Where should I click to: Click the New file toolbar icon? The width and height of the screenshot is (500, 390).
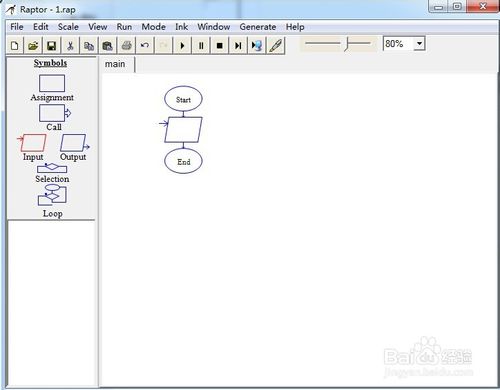coord(14,45)
